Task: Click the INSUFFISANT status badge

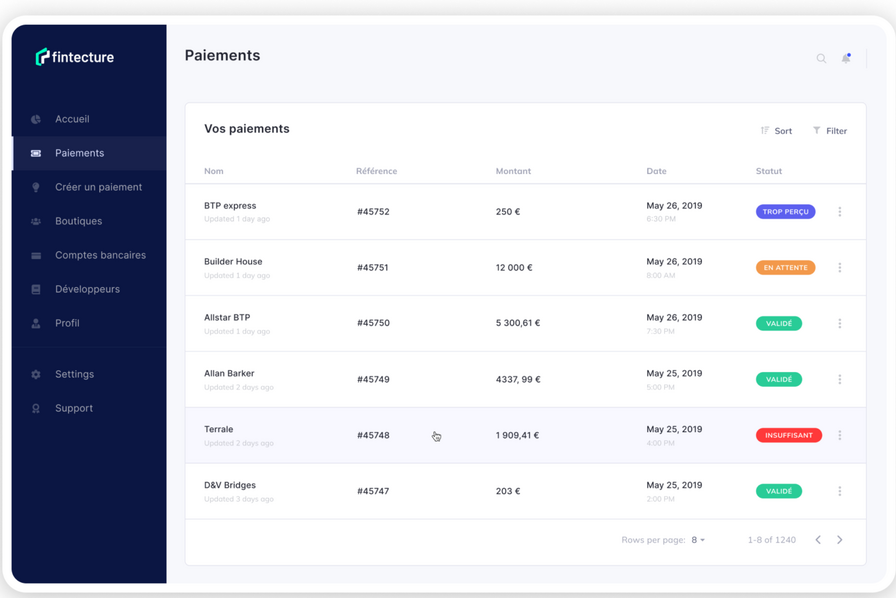Action: (x=789, y=435)
